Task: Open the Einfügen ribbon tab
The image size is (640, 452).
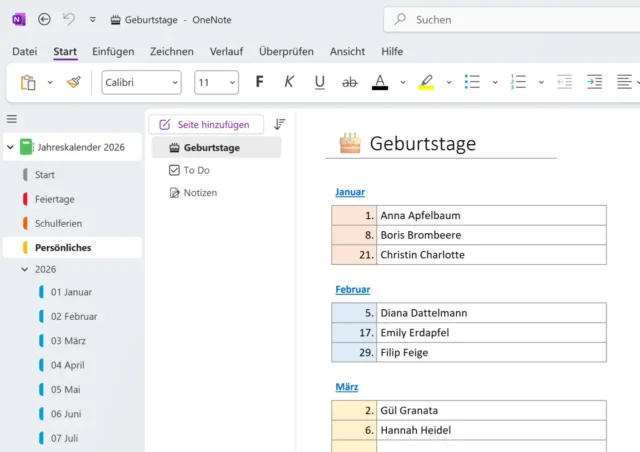Action: 113,51
